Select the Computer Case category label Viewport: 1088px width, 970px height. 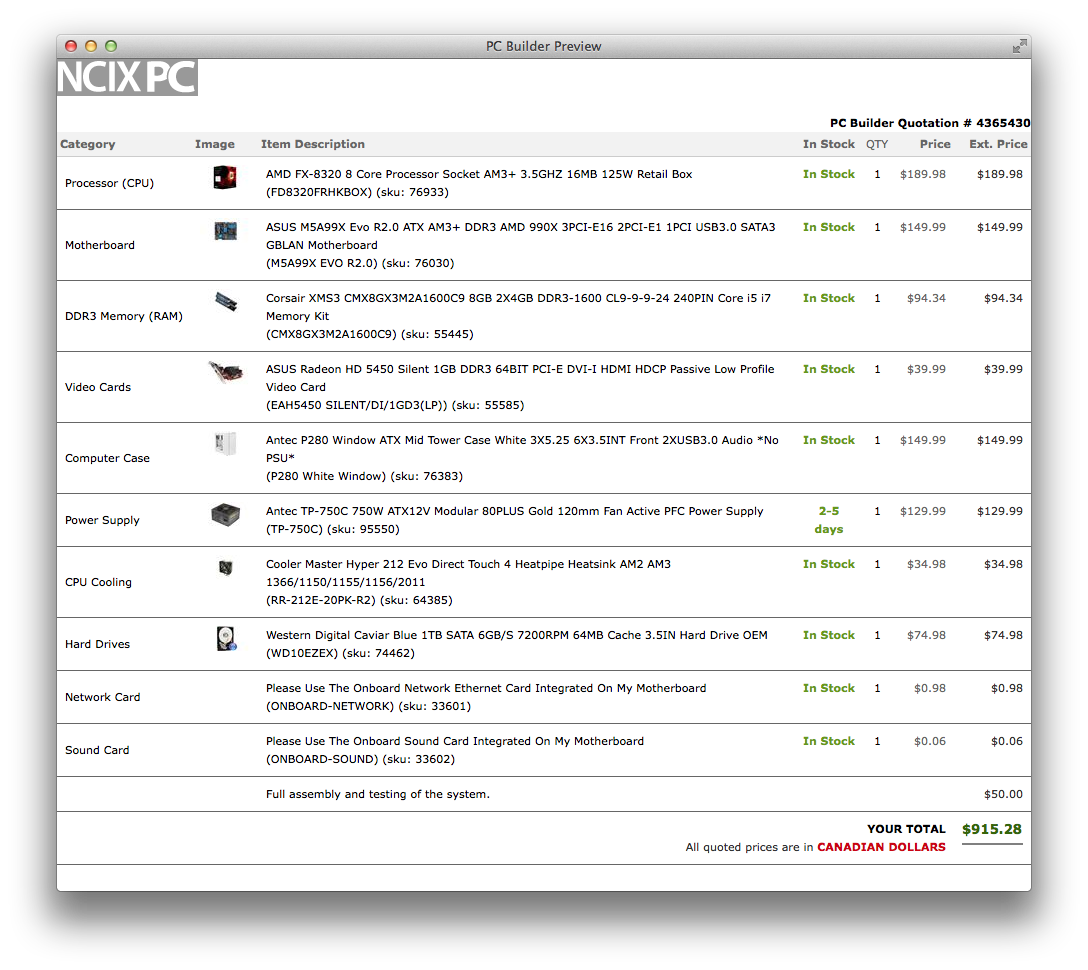click(x=108, y=458)
